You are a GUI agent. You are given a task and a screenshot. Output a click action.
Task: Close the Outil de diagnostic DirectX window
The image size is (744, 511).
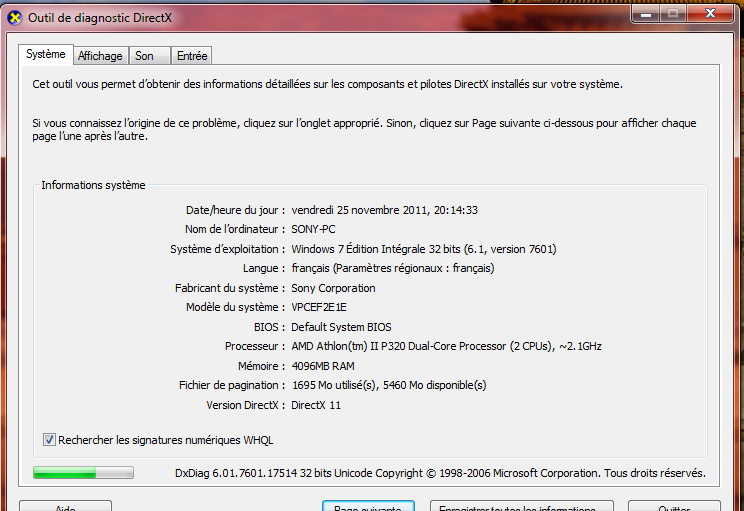point(713,14)
